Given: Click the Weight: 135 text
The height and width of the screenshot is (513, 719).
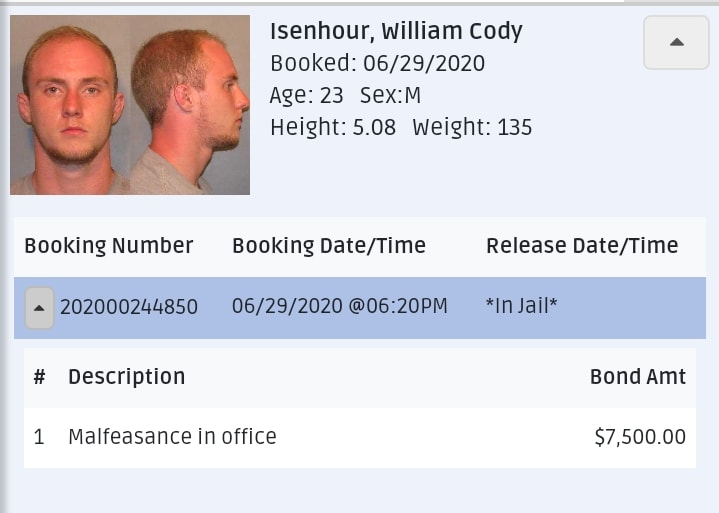Looking at the screenshot, I should point(472,127).
